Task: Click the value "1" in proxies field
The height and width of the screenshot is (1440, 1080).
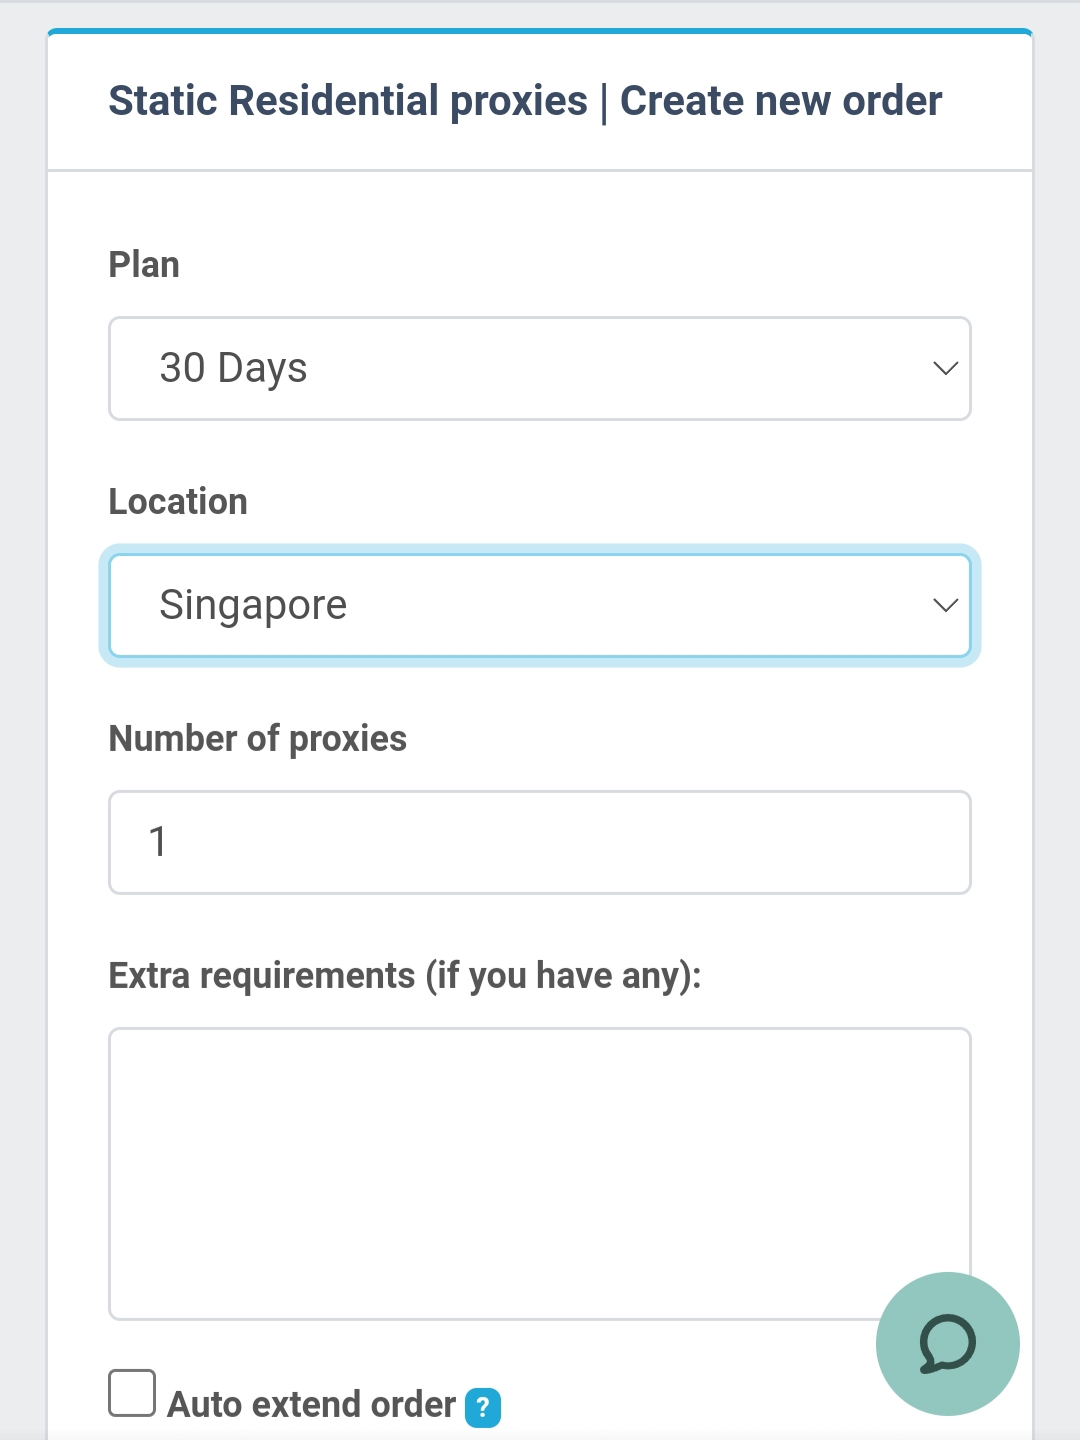Action: [x=158, y=842]
